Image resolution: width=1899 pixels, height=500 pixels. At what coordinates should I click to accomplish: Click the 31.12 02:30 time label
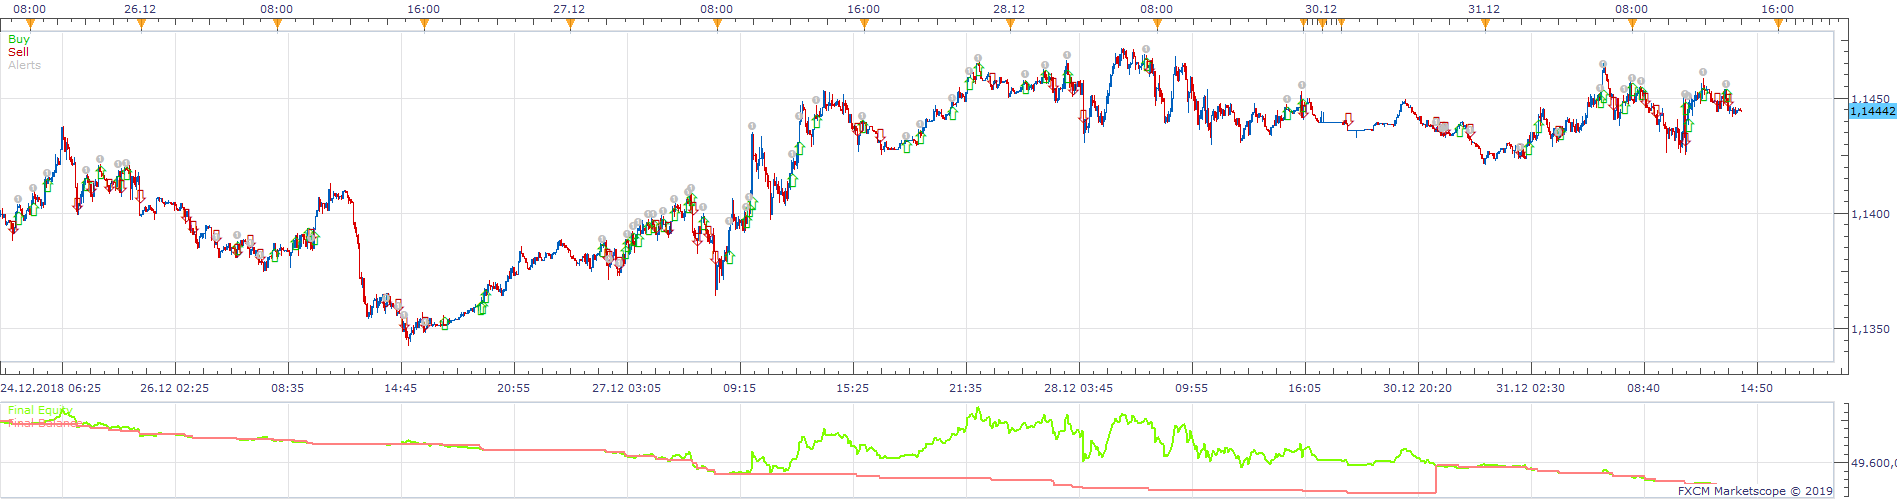(1531, 388)
